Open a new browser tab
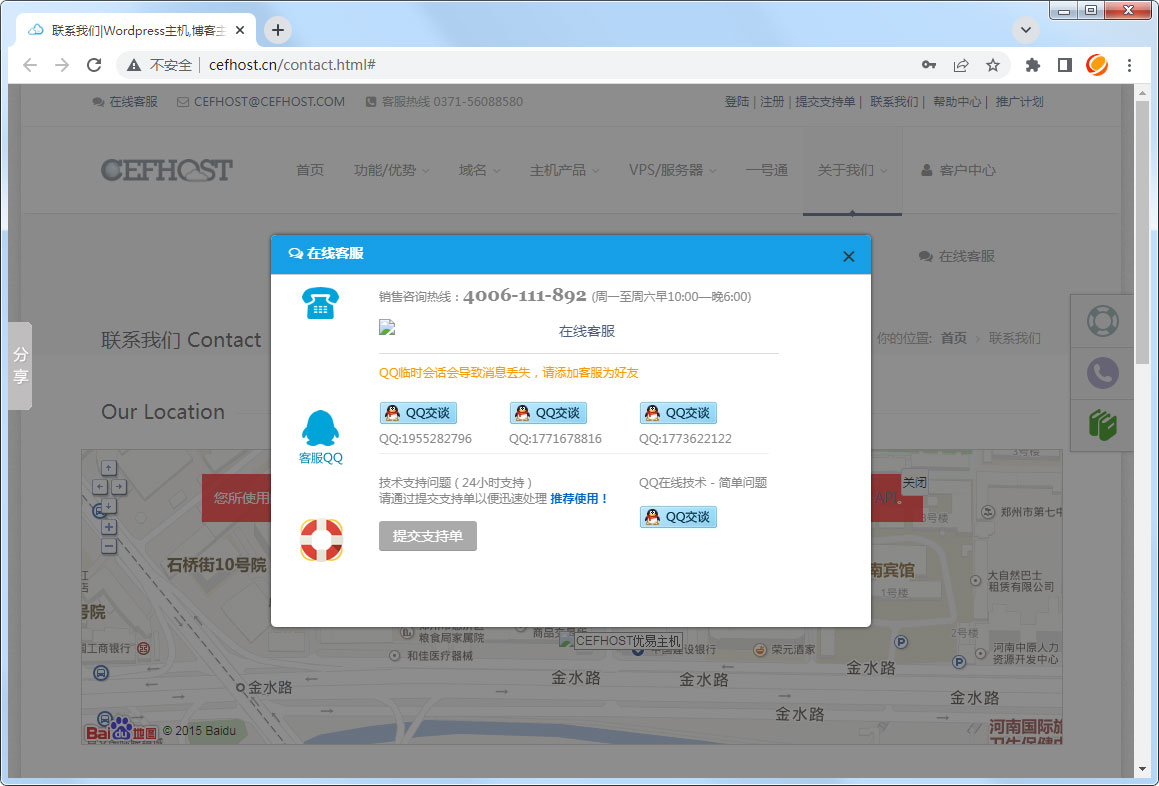1159x786 pixels. tap(278, 30)
